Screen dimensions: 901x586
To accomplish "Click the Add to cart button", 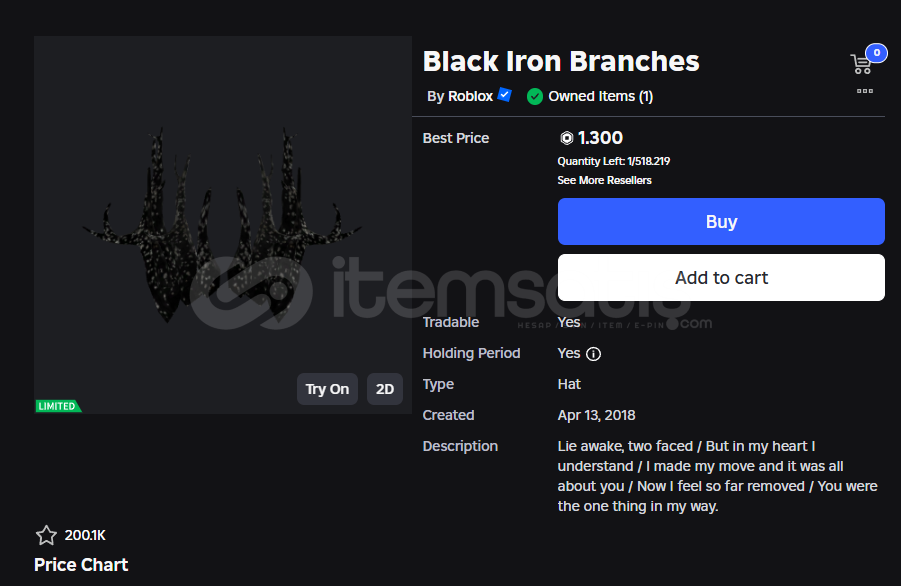I will [x=721, y=277].
